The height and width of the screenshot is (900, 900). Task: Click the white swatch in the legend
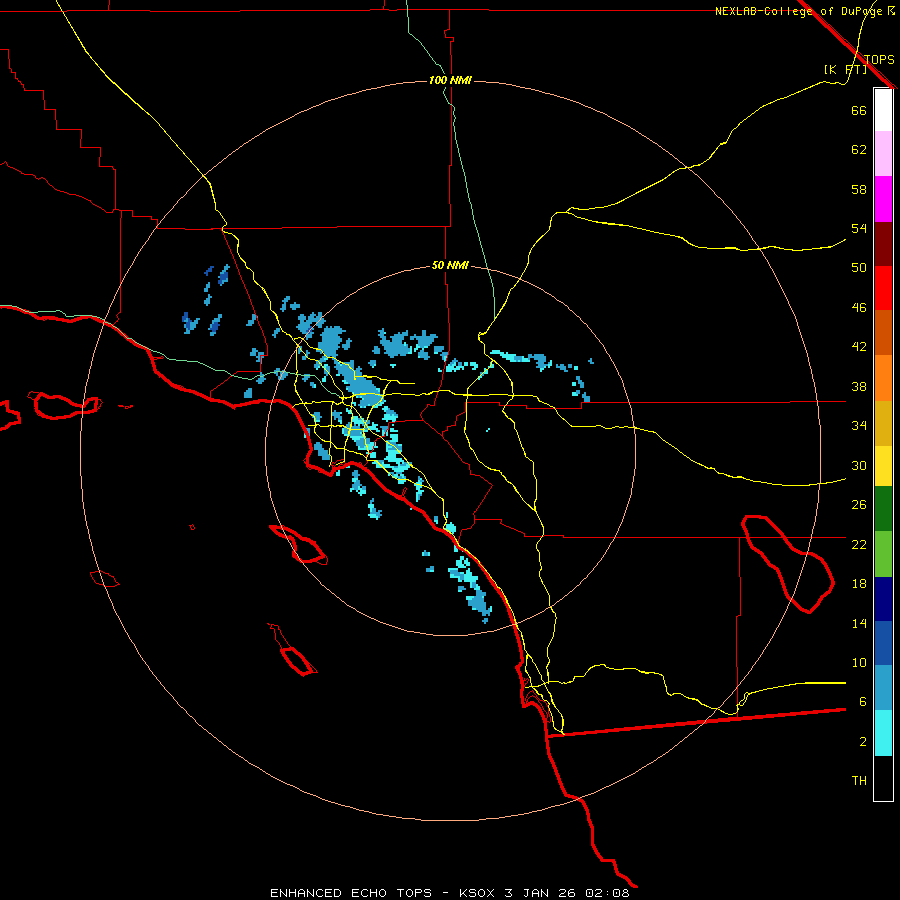coord(883,110)
